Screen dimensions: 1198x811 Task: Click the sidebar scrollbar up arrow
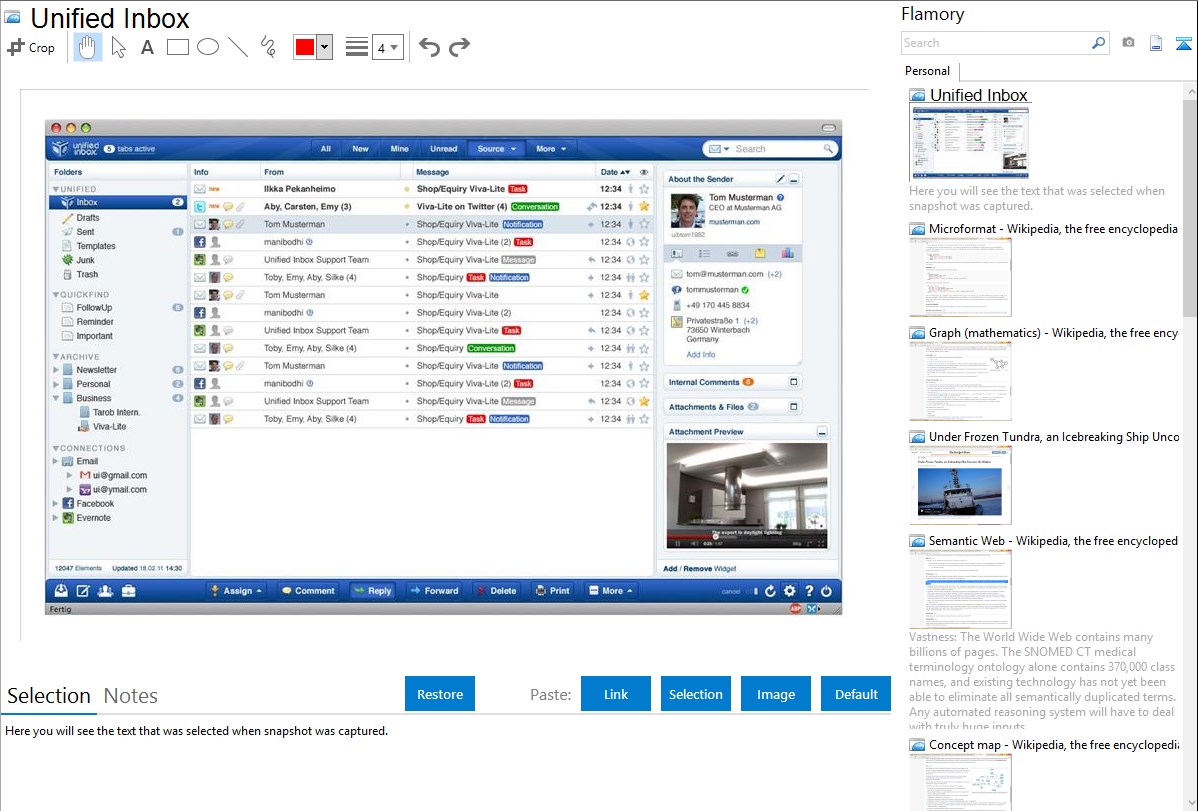coord(1190,92)
